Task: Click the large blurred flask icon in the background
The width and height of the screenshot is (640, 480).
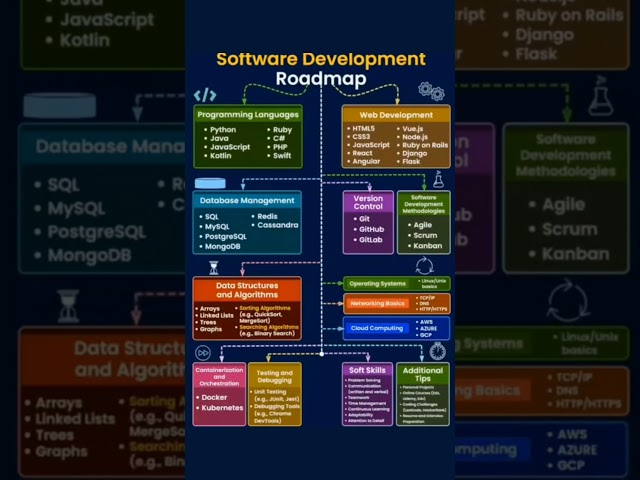Action: (601, 96)
